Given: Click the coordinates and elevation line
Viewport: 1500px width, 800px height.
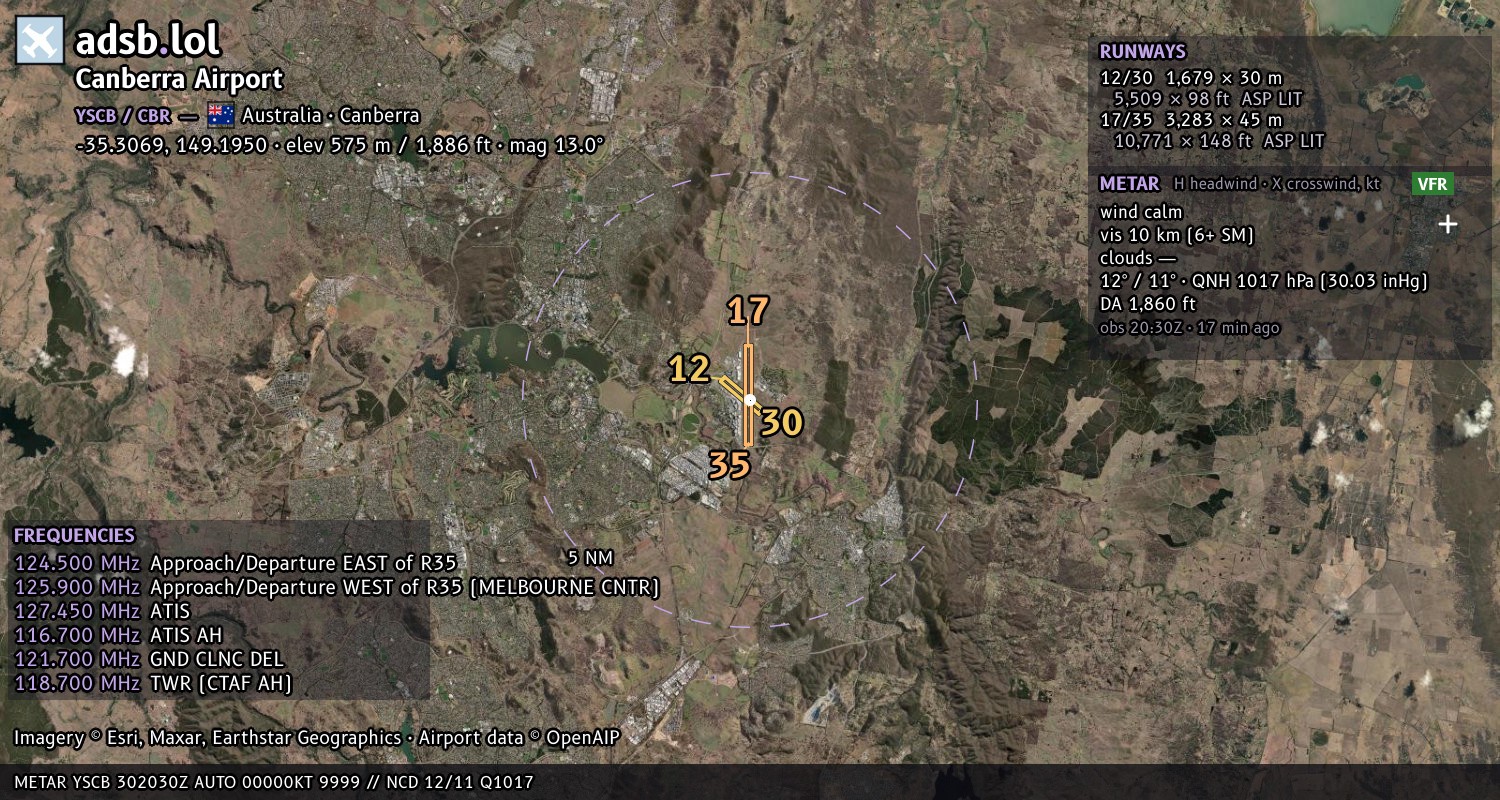Looking at the screenshot, I should click(340, 145).
